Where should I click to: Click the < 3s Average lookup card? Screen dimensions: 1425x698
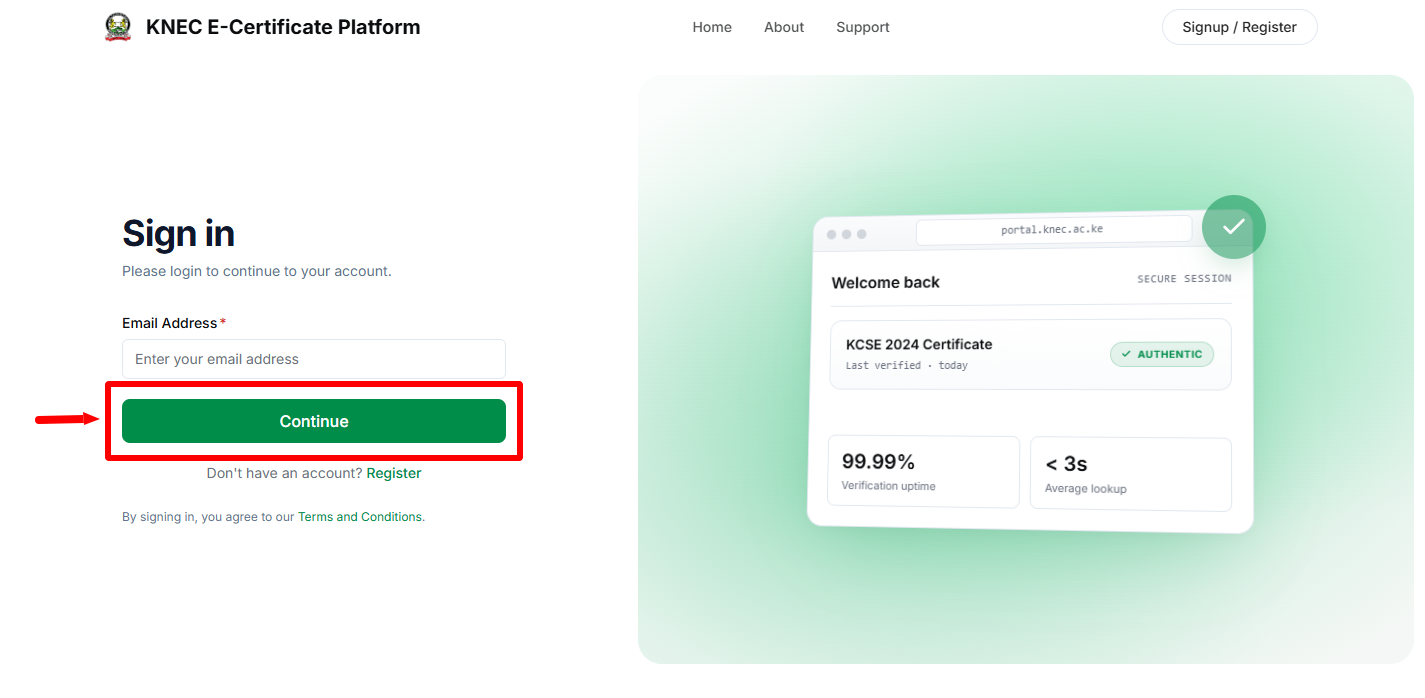1130,474
